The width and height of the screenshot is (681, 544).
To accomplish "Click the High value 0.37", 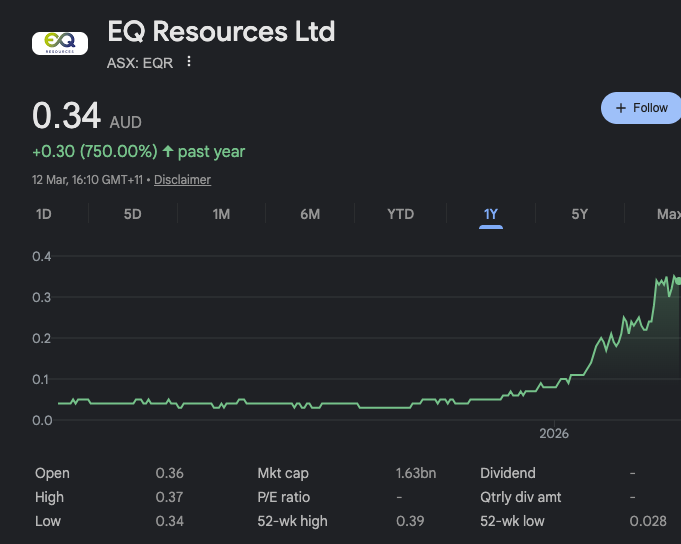I will [169, 497].
